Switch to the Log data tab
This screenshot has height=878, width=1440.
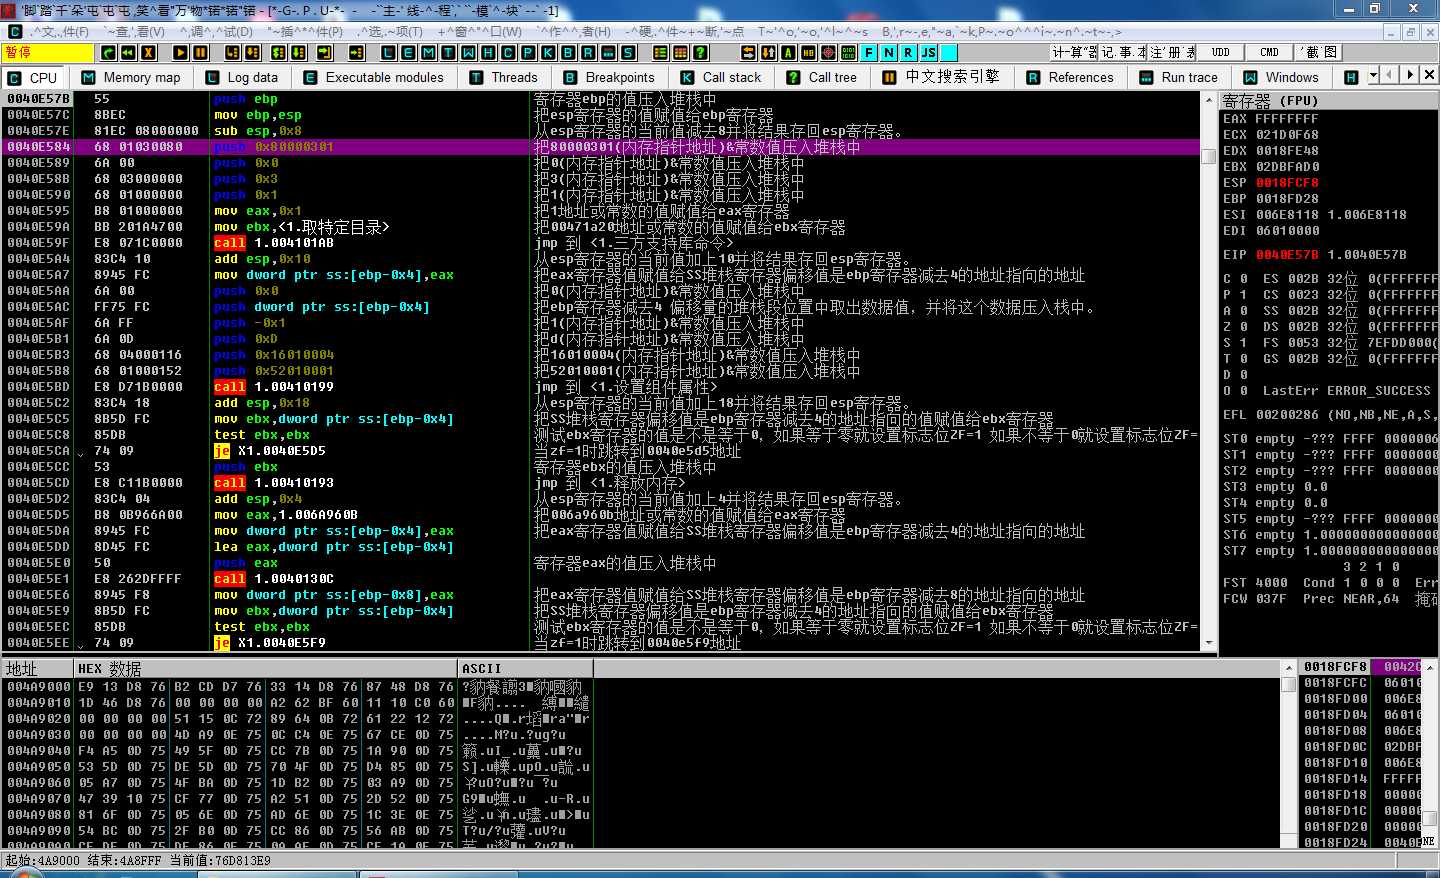pos(241,77)
